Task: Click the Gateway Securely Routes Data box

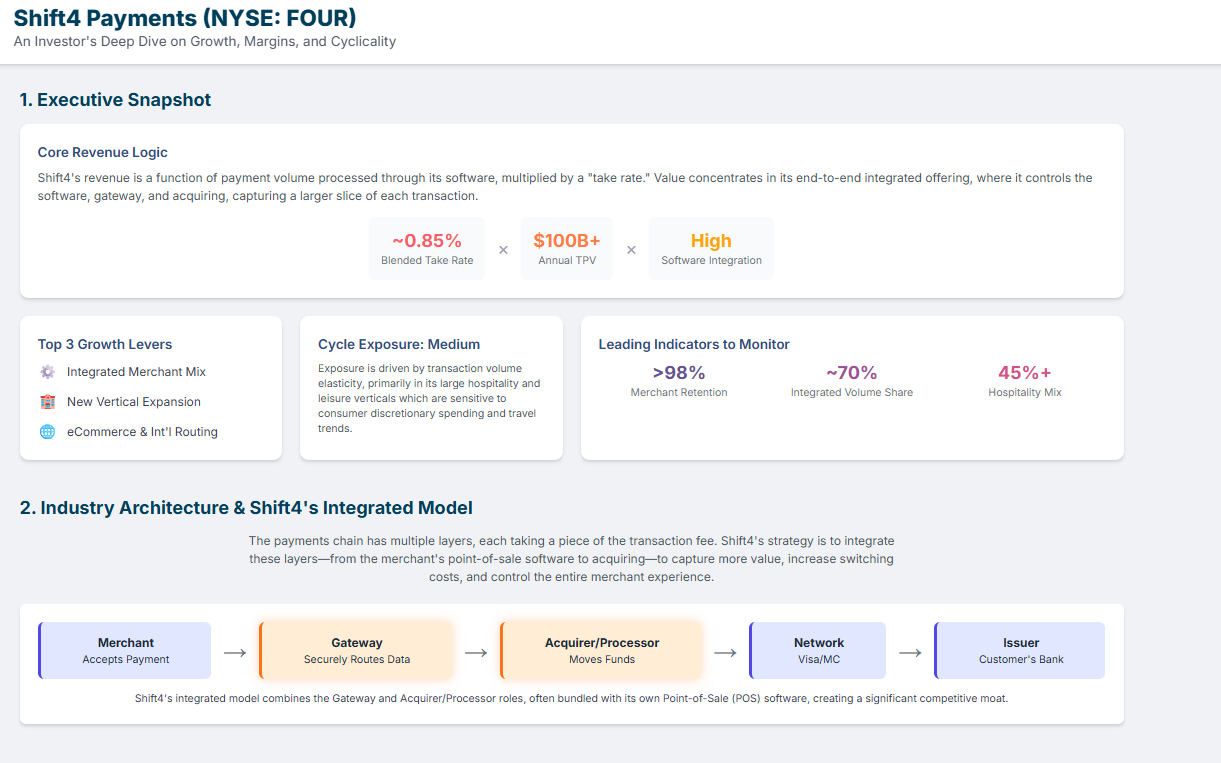Action: pos(356,651)
